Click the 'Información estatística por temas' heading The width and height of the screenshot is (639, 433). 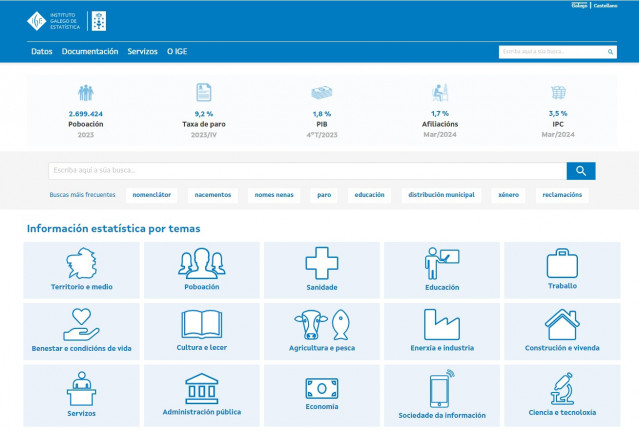click(114, 229)
